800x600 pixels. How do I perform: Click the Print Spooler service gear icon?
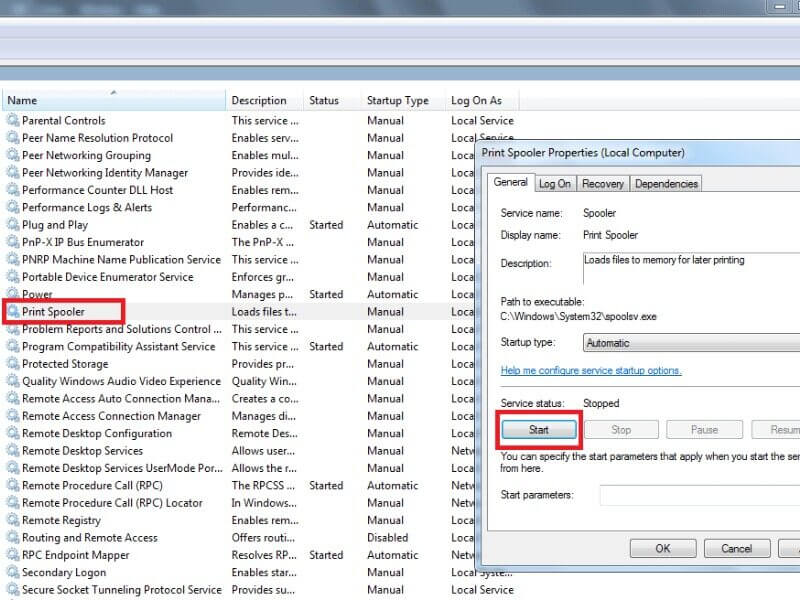coord(13,312)
